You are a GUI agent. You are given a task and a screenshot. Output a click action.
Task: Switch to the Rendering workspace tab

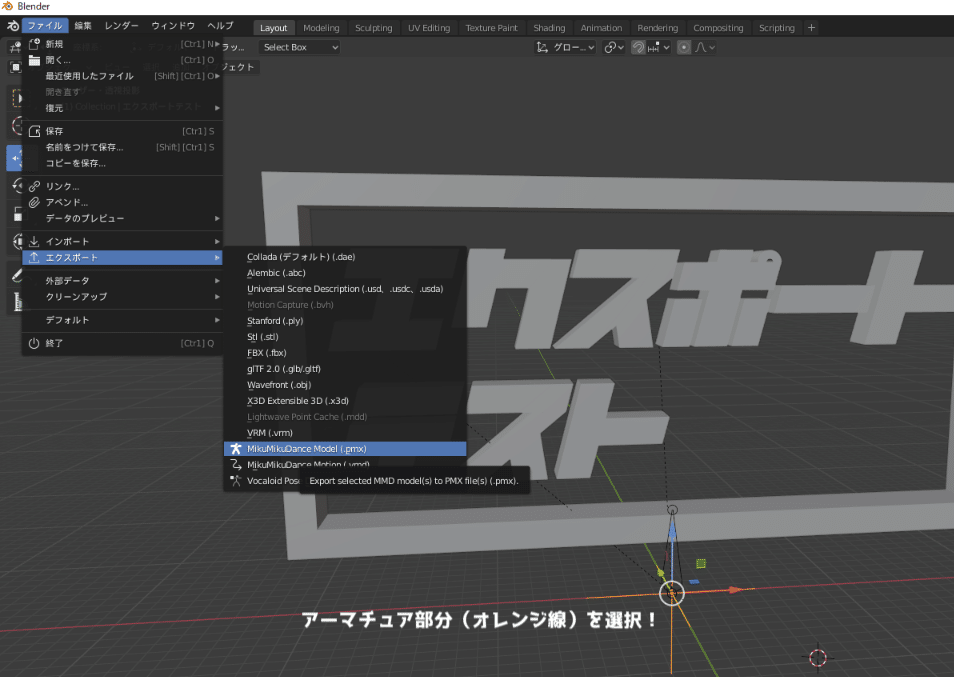tap(658, 28)
